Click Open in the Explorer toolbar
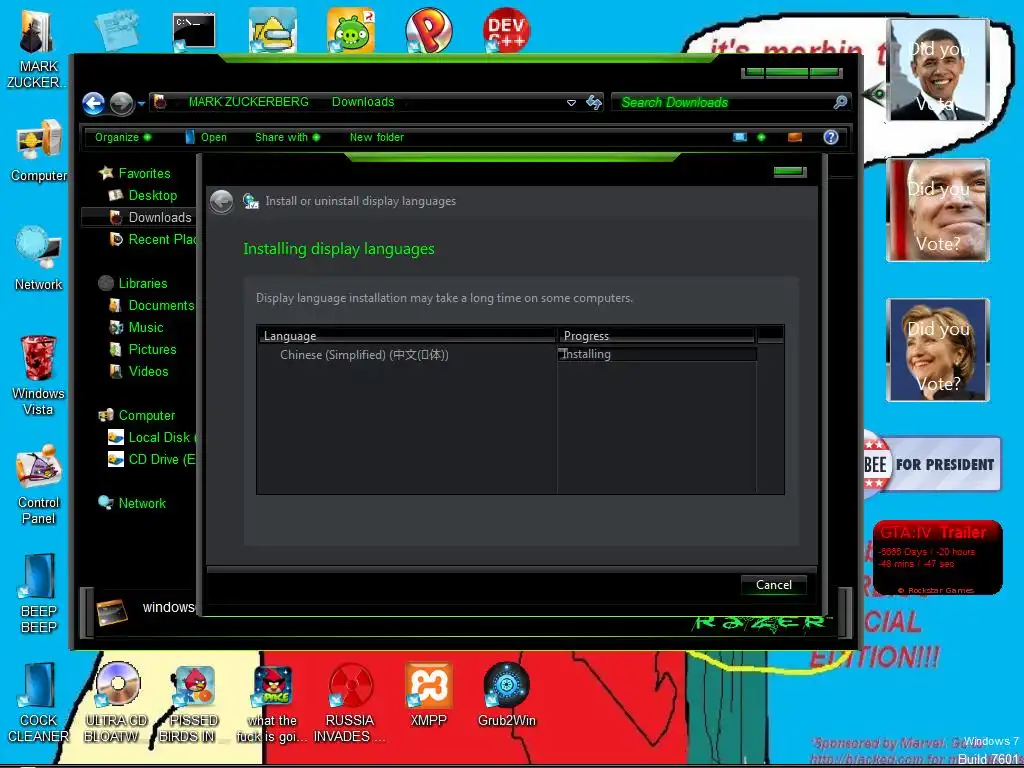Viewport: 1024px width, 768px height. point(206,137)
